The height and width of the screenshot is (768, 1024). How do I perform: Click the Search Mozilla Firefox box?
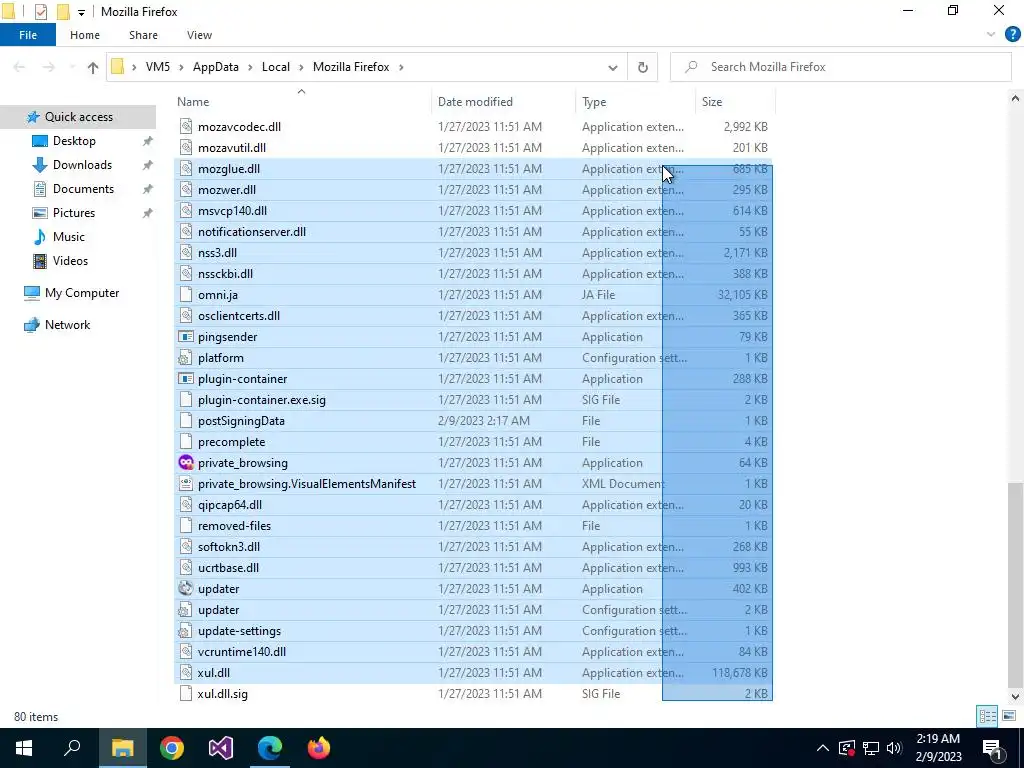(x=840, y=67)
